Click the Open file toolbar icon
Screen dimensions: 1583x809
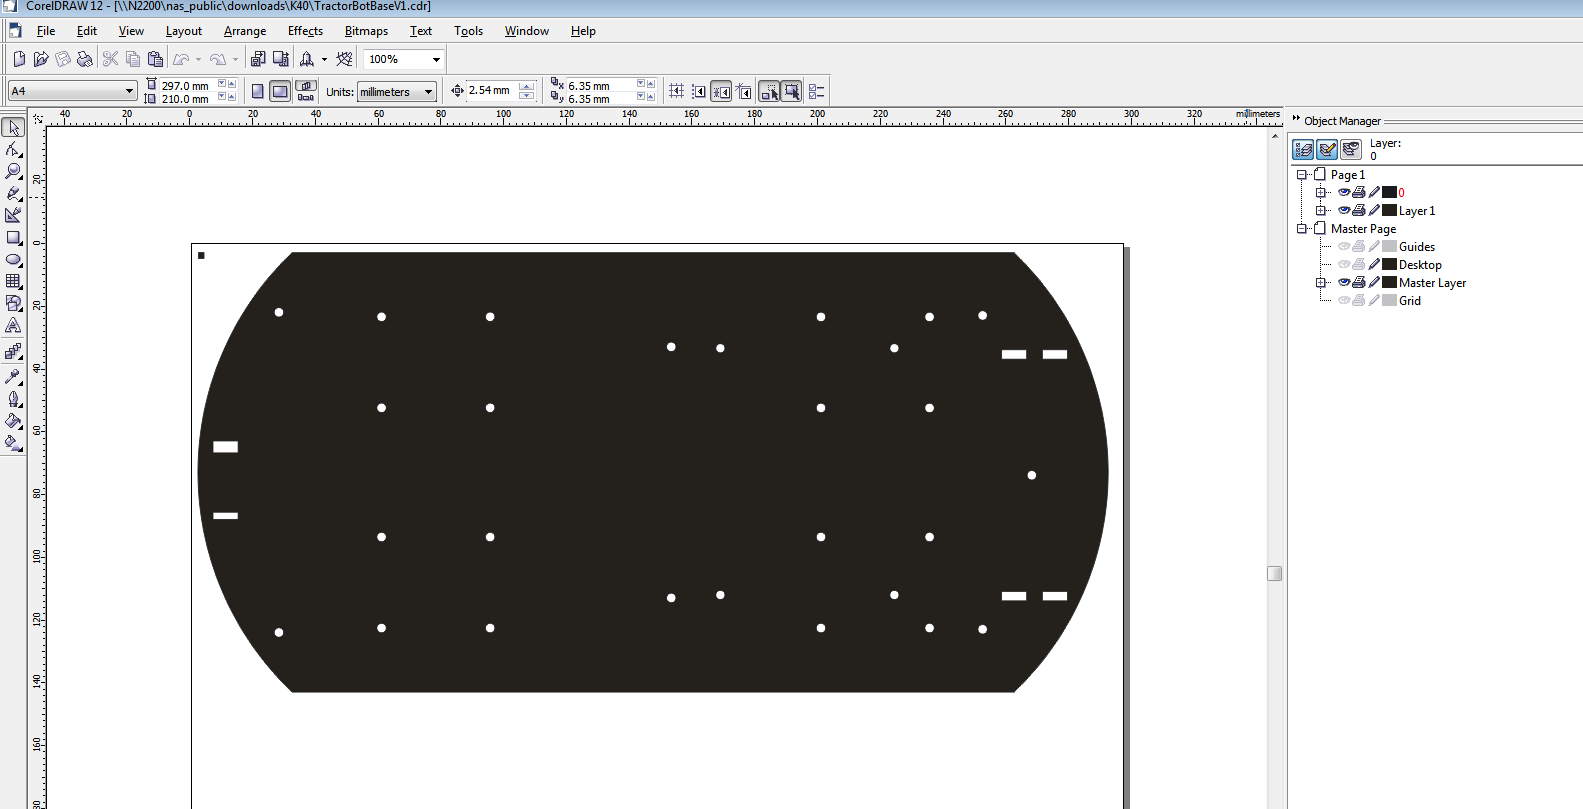tap(41, 59)
